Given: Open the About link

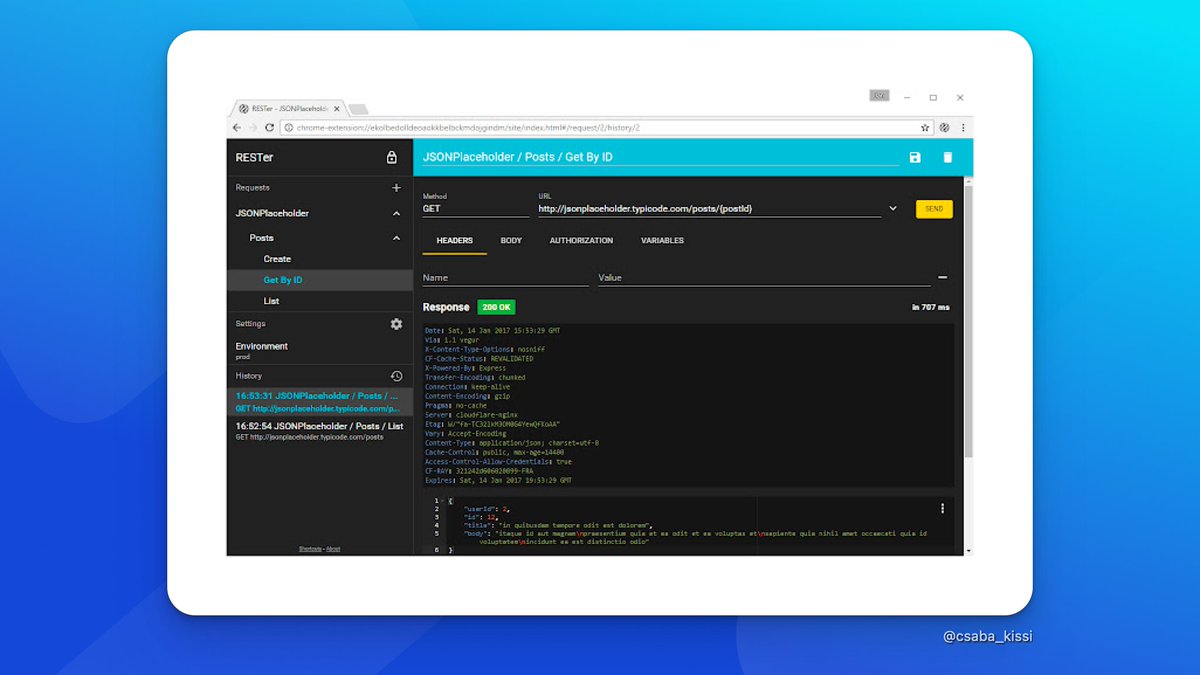Looking at the screenshot, I should [x=333, y=549].
